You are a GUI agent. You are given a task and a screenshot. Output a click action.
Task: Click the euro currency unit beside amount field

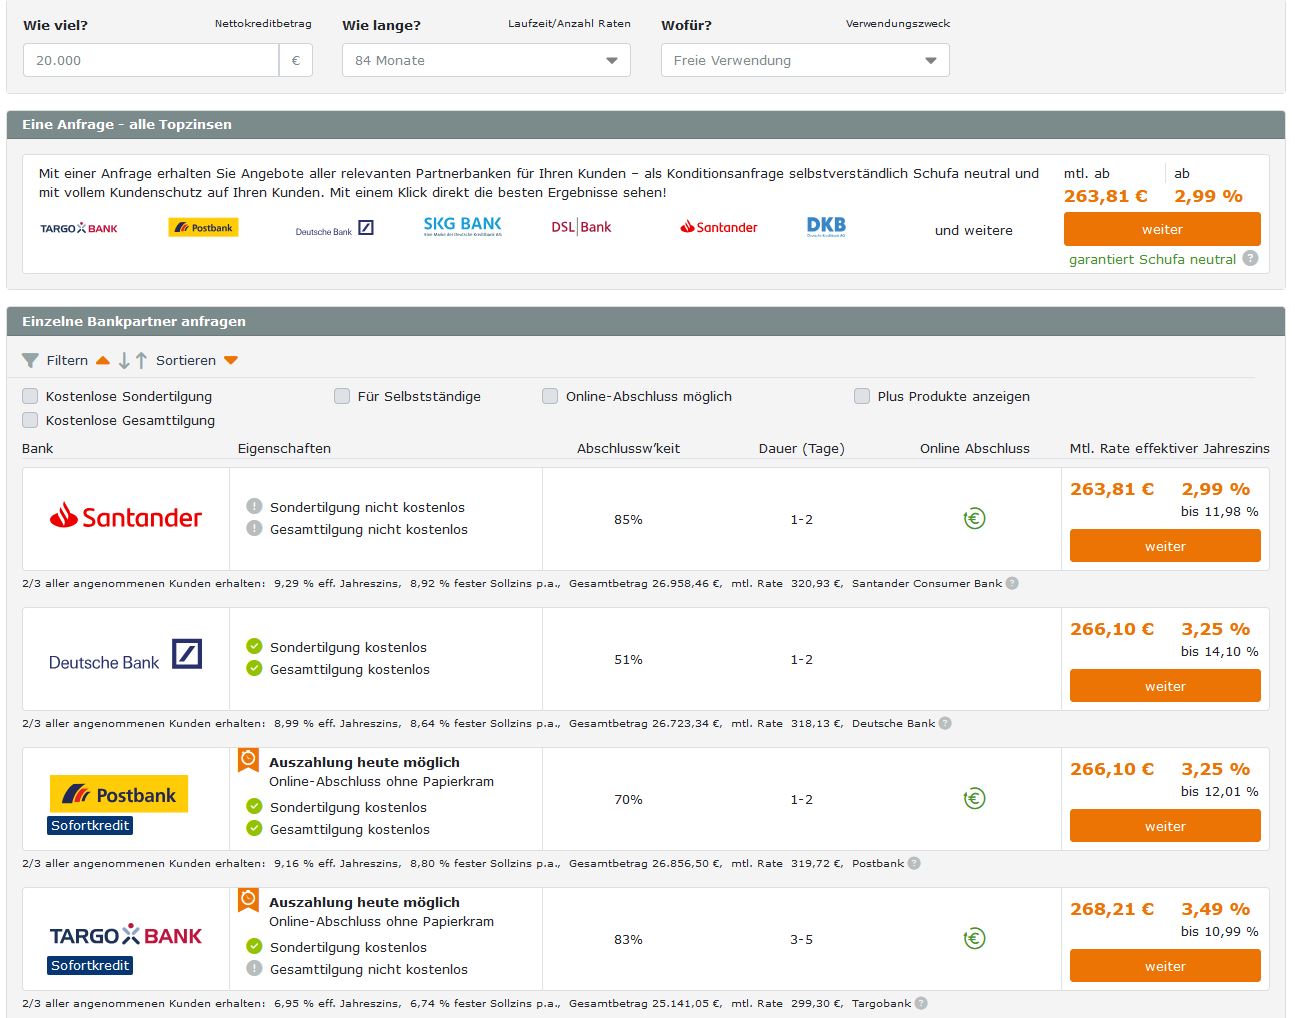(296, 60)
